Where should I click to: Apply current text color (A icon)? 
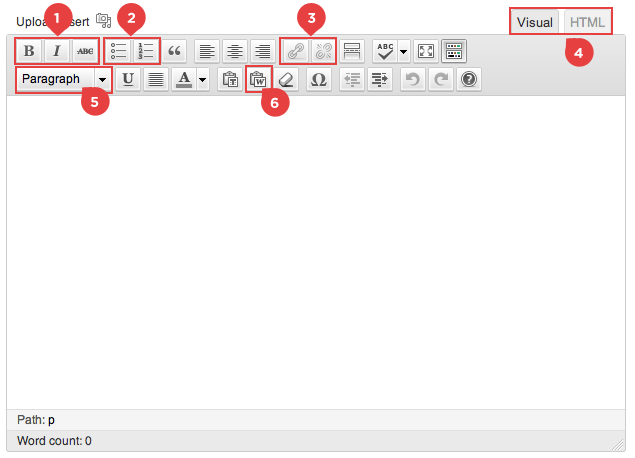184,80
